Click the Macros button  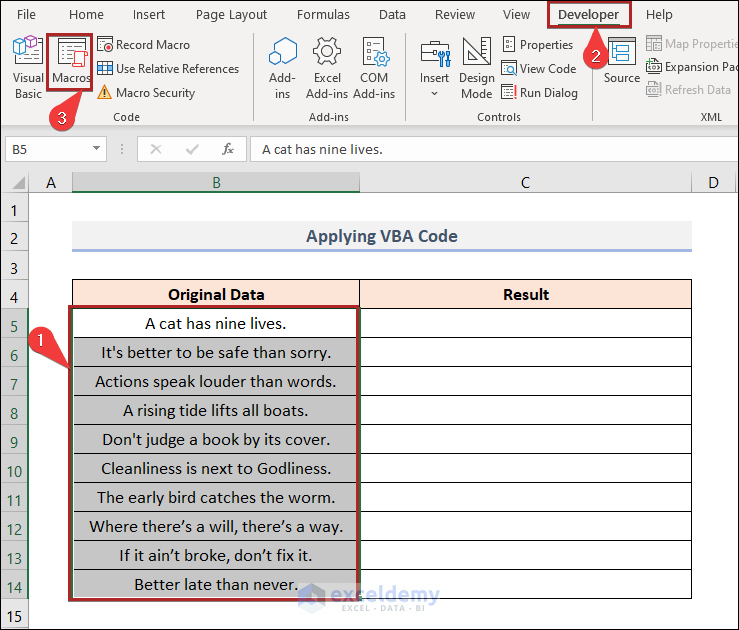point(70,65)
